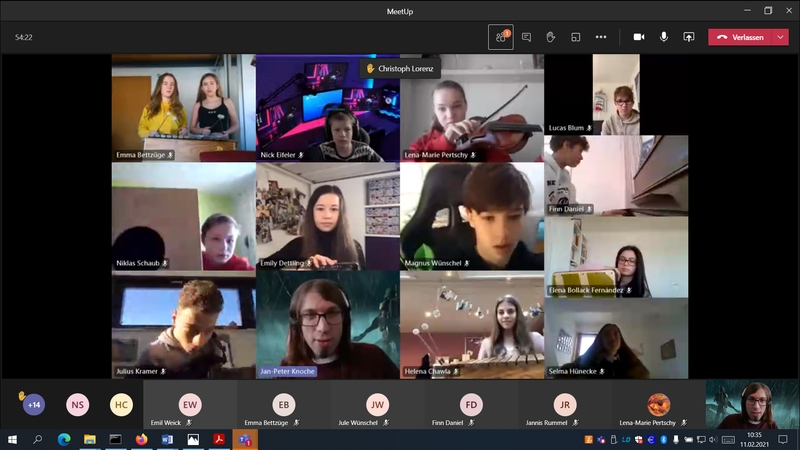Open Microsoft Edge from the taskbar
Viewport: 800px width, 450px height.
pos(64,439)
